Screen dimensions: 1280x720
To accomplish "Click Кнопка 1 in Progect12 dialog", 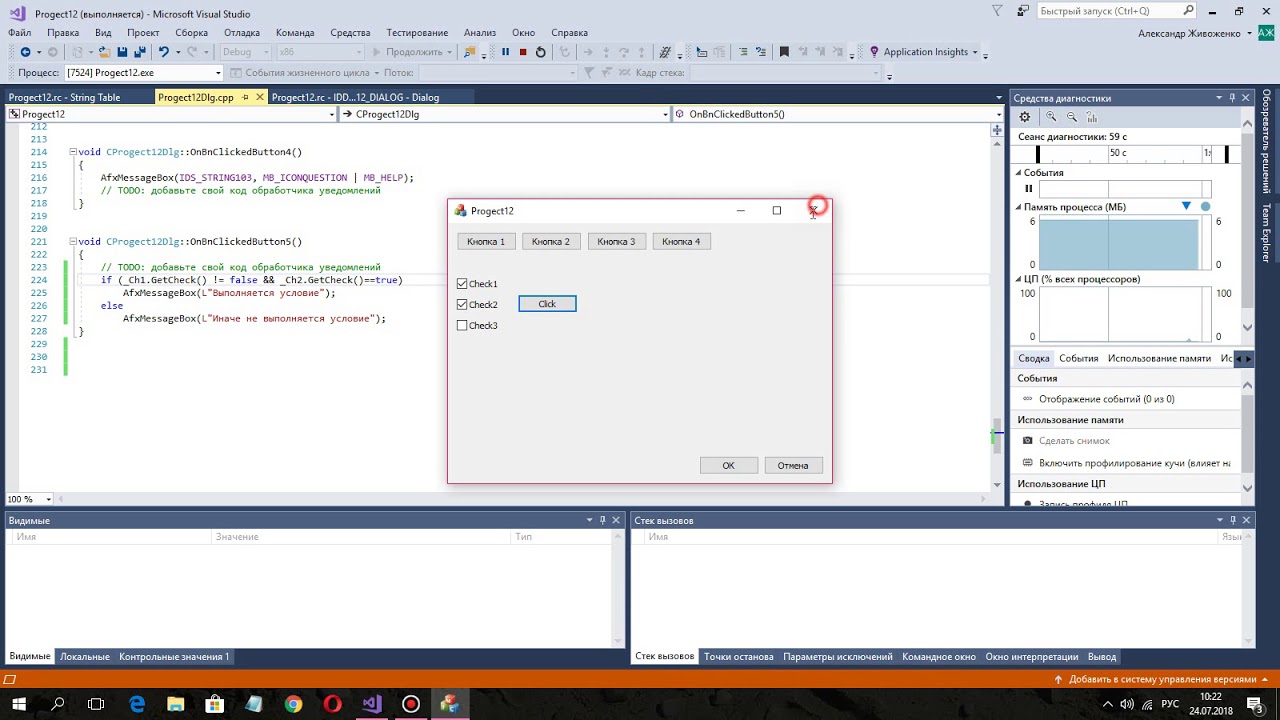I will coord(486,241).
